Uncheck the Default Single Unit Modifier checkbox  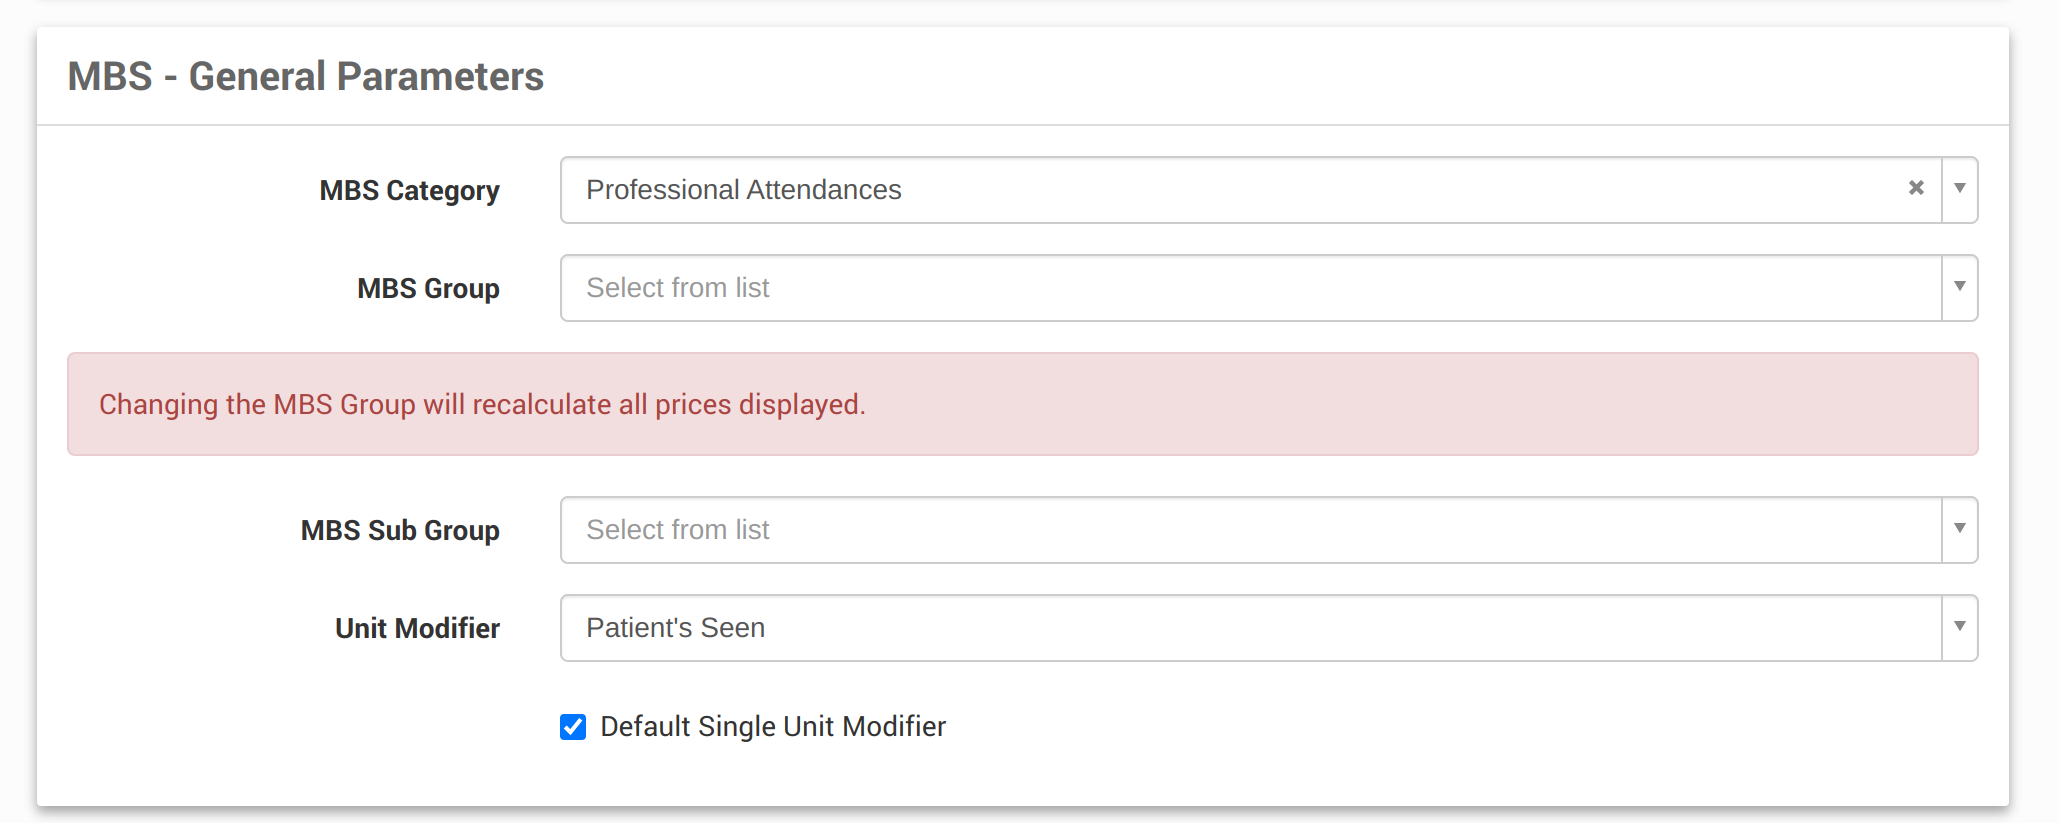573,727
